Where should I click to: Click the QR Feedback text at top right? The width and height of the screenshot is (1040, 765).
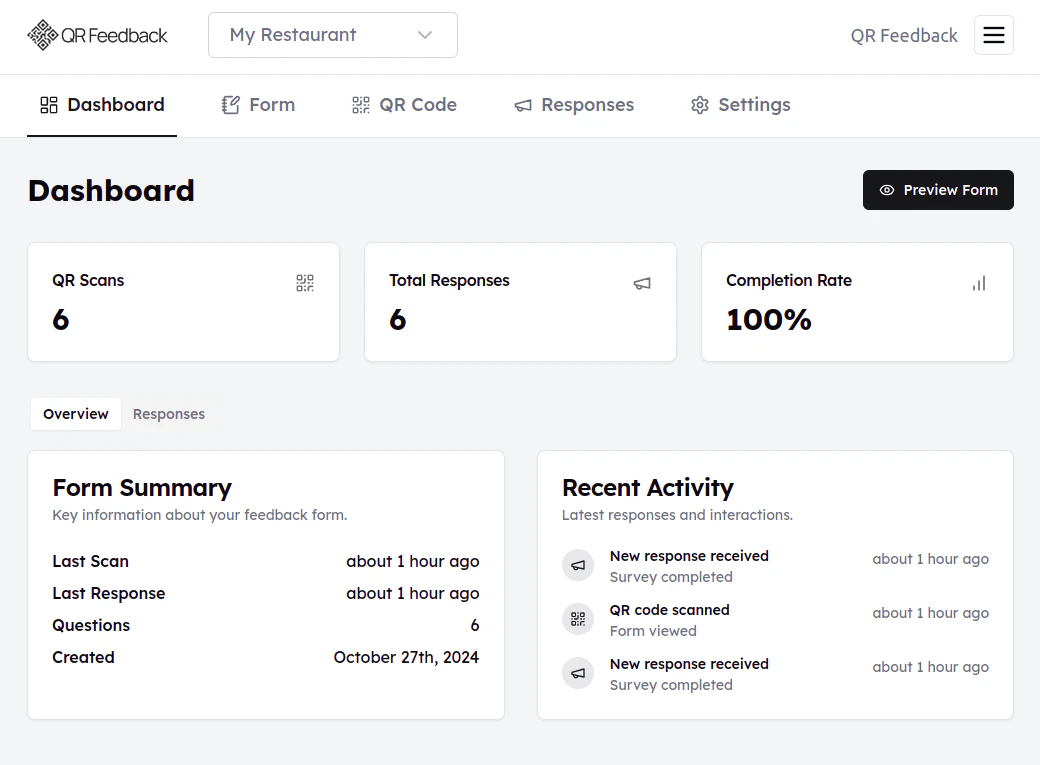pos(903,35)
